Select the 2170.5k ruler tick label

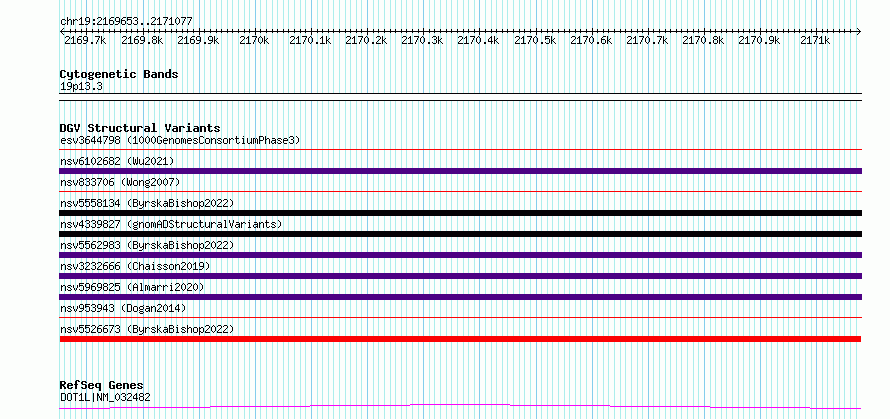point(535,40)
